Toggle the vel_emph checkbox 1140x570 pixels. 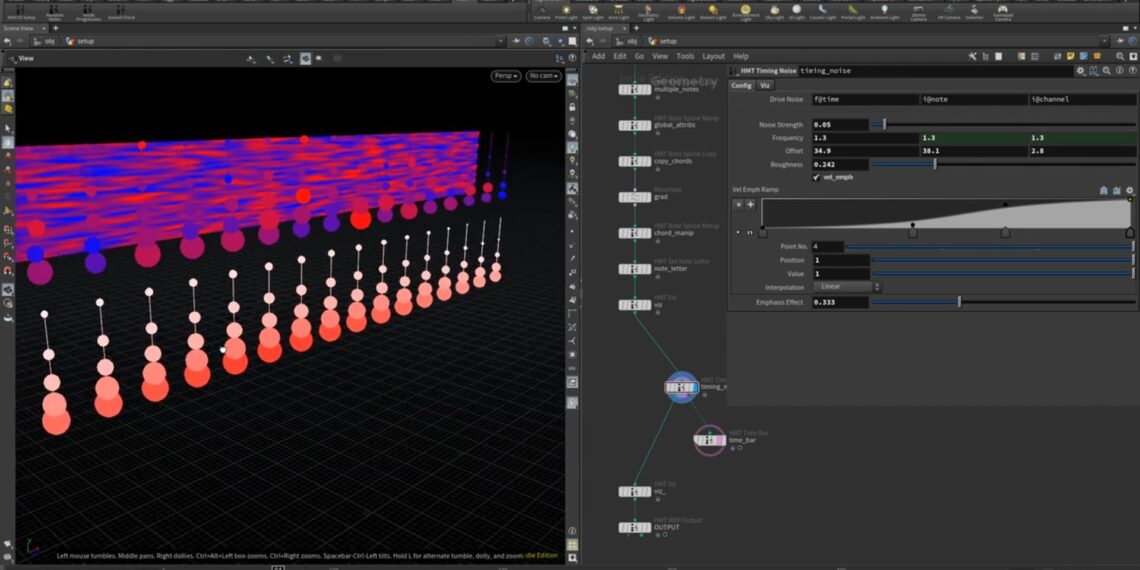coord(817,177)
